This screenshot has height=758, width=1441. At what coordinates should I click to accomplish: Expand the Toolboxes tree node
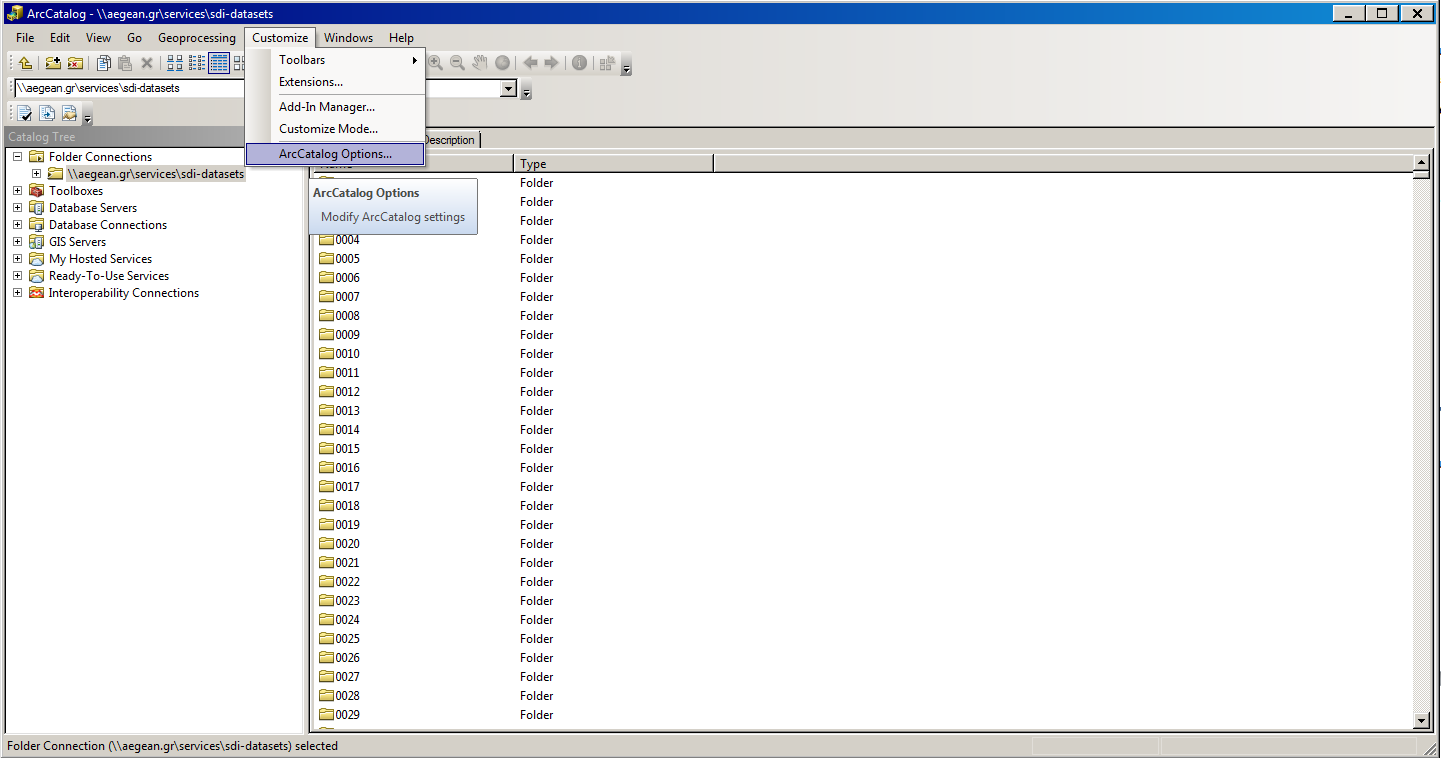(17, 190)
